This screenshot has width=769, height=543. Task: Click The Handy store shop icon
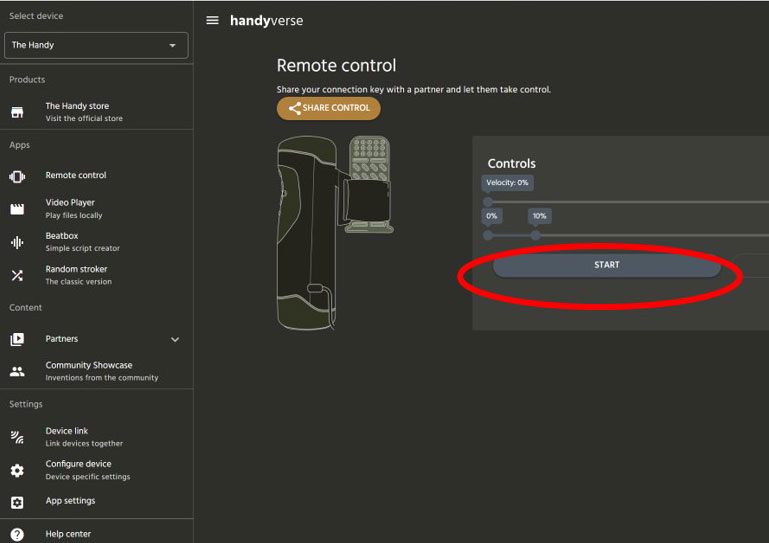click(x=17, y=112)
